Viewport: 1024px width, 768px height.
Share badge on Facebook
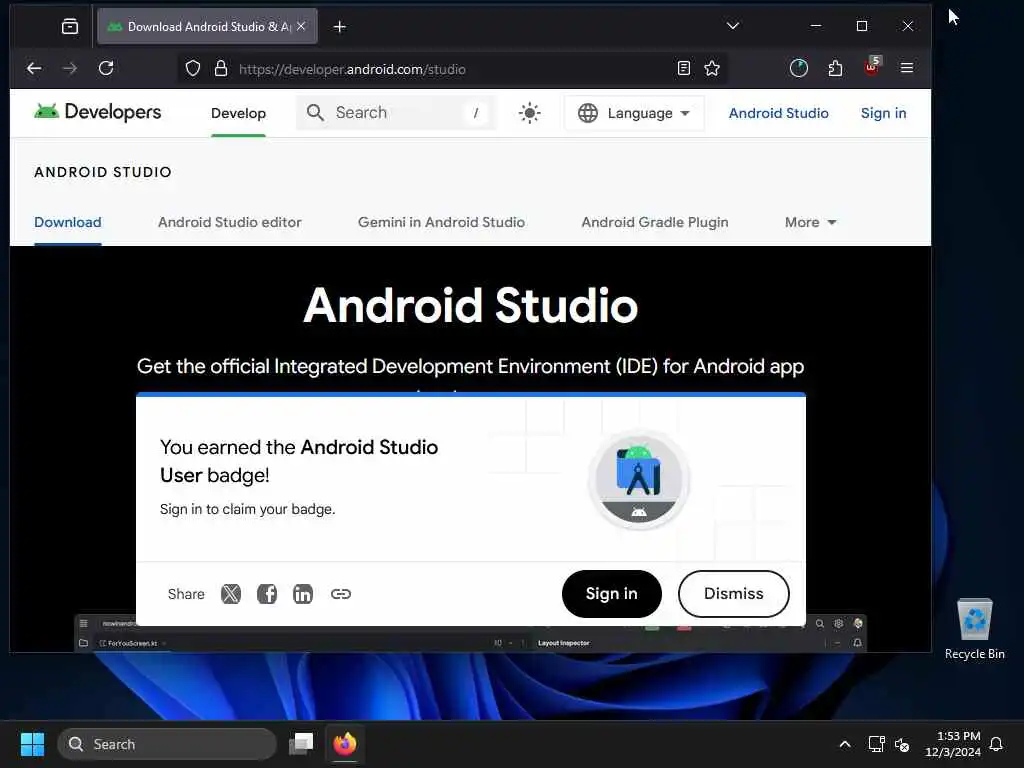click(x=266, y=594)
